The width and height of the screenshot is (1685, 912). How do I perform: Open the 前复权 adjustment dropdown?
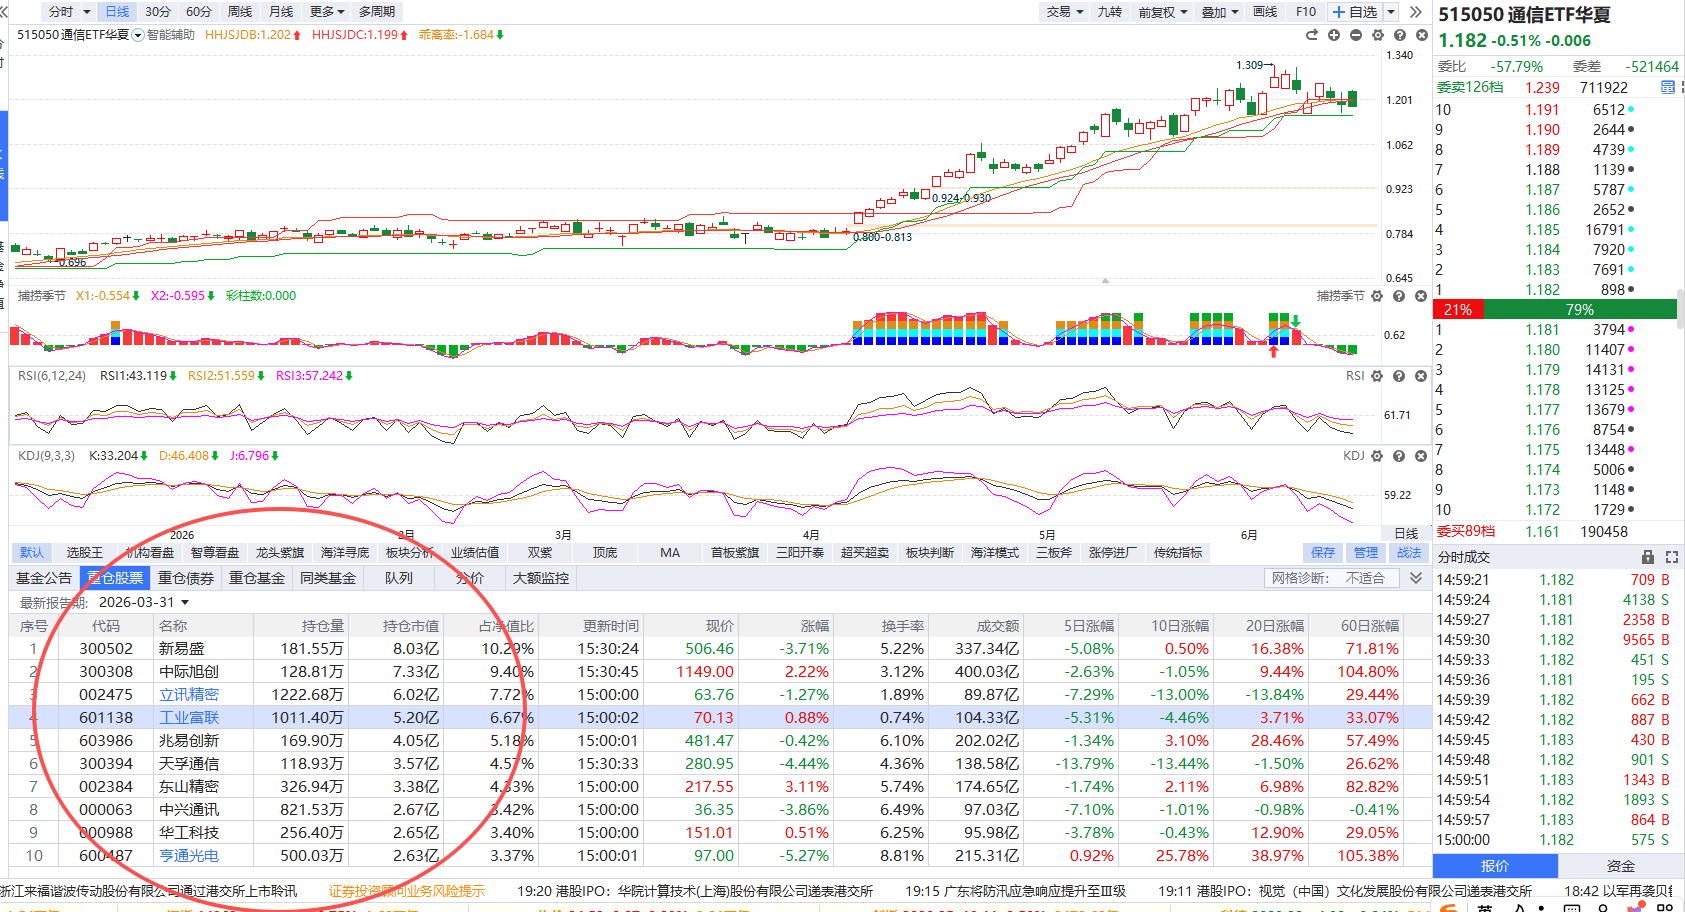1163,12
